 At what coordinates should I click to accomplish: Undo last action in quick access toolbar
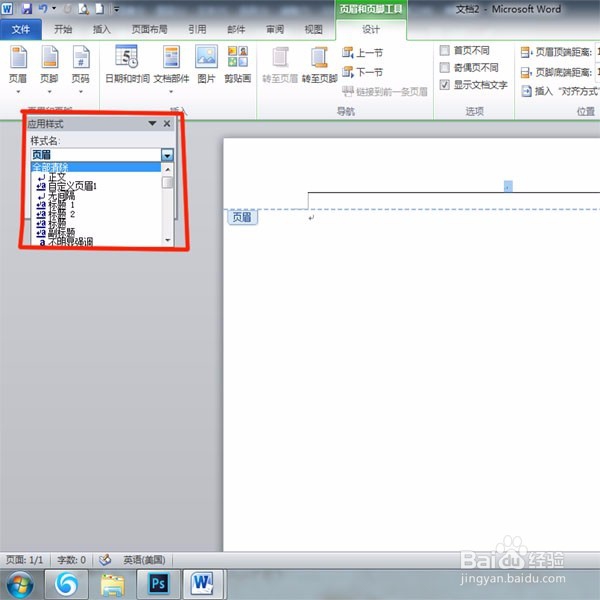coord(42,8)
